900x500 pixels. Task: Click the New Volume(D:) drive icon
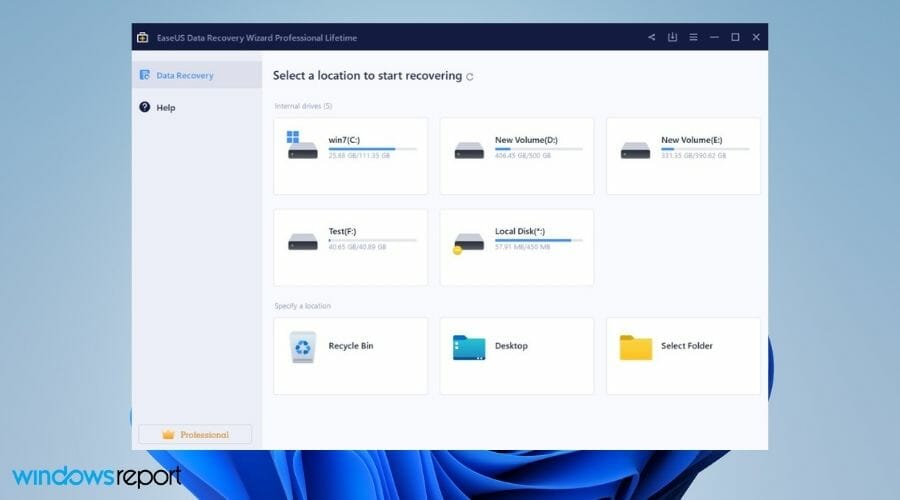click(469, 150)
